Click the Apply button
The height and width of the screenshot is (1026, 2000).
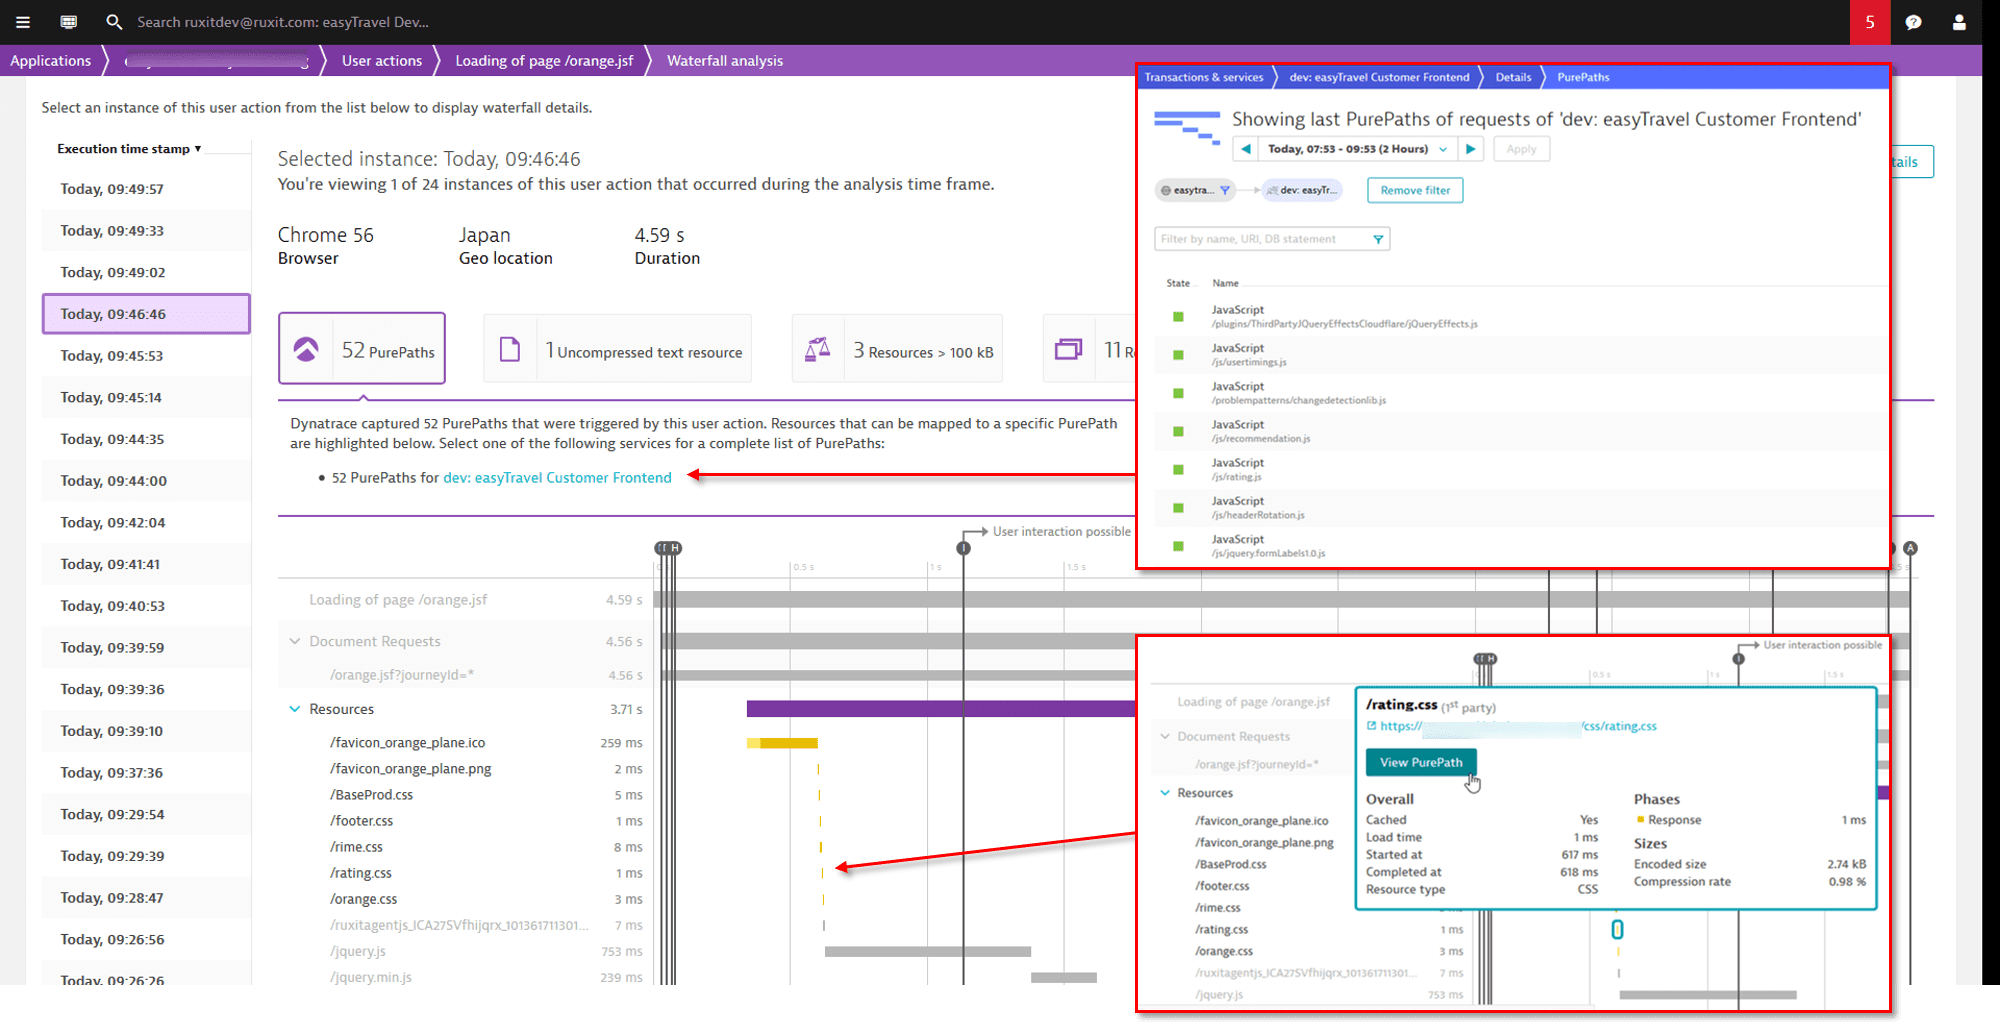[x=1521, y=149]
